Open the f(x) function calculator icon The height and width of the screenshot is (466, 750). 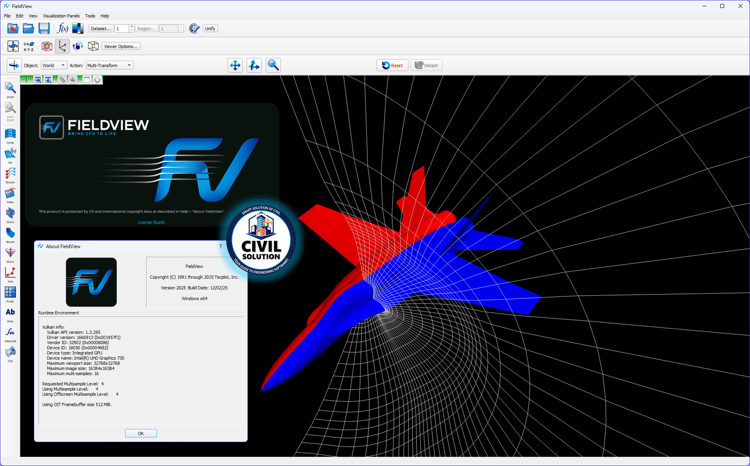click(x=63, y=29)
